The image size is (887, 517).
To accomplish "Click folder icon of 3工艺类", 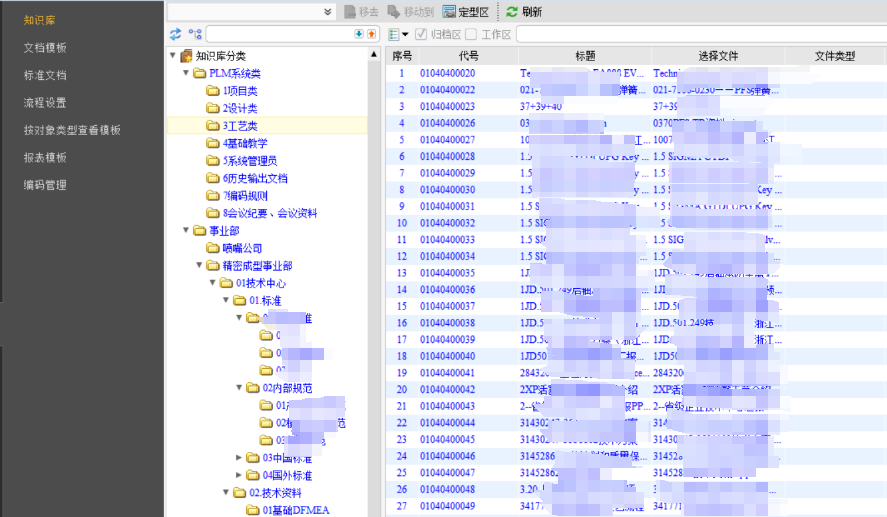I will pos(213,126).
